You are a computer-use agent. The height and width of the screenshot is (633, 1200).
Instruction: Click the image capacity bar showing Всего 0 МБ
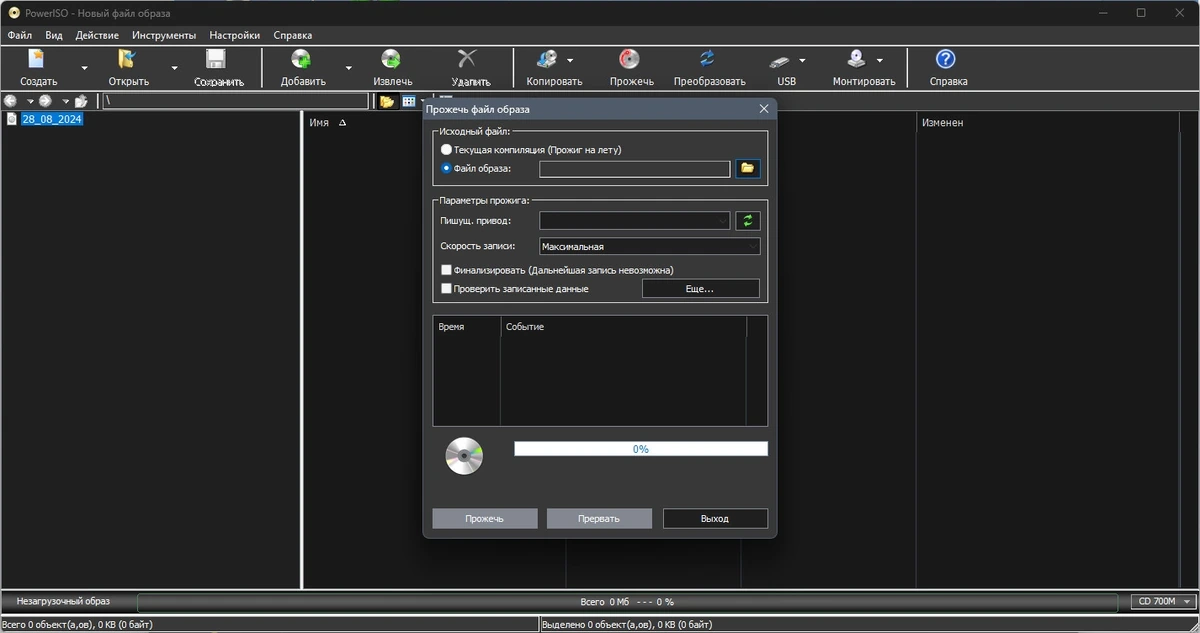pos(627,602)
